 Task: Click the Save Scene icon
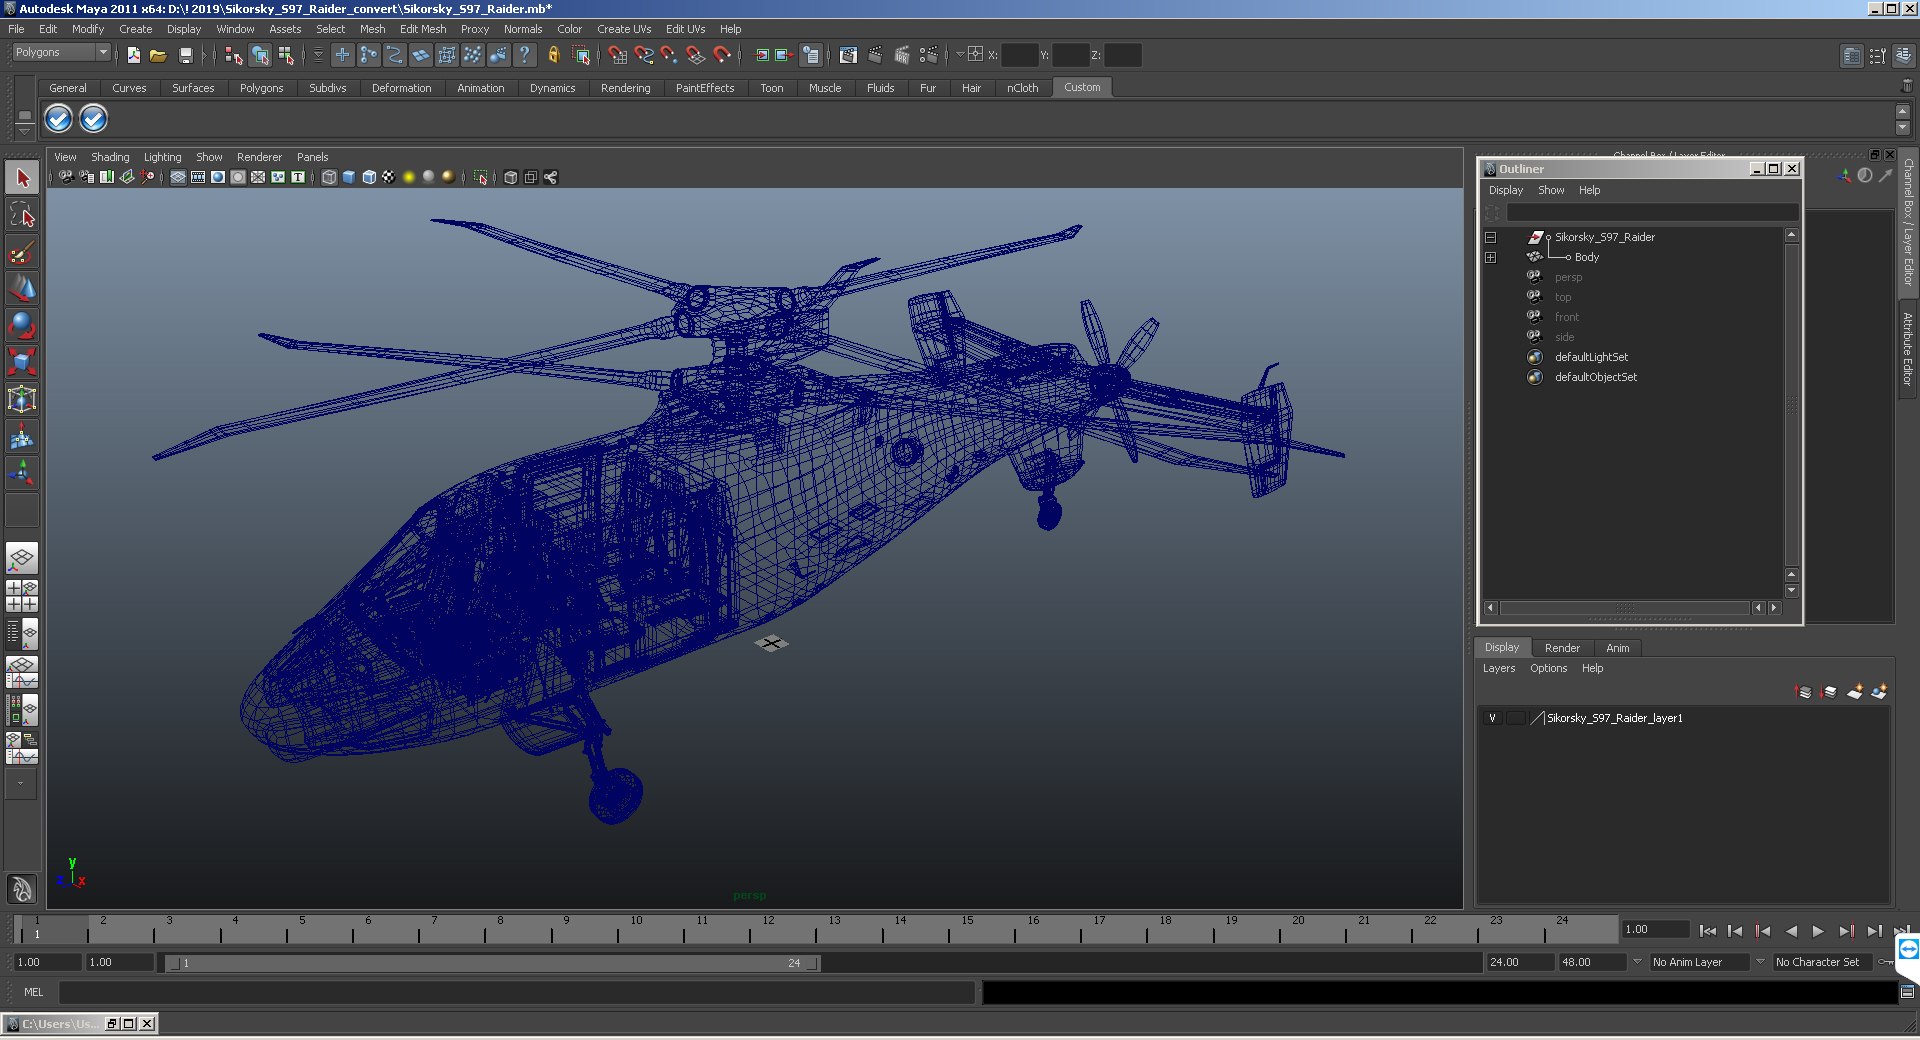185,55
